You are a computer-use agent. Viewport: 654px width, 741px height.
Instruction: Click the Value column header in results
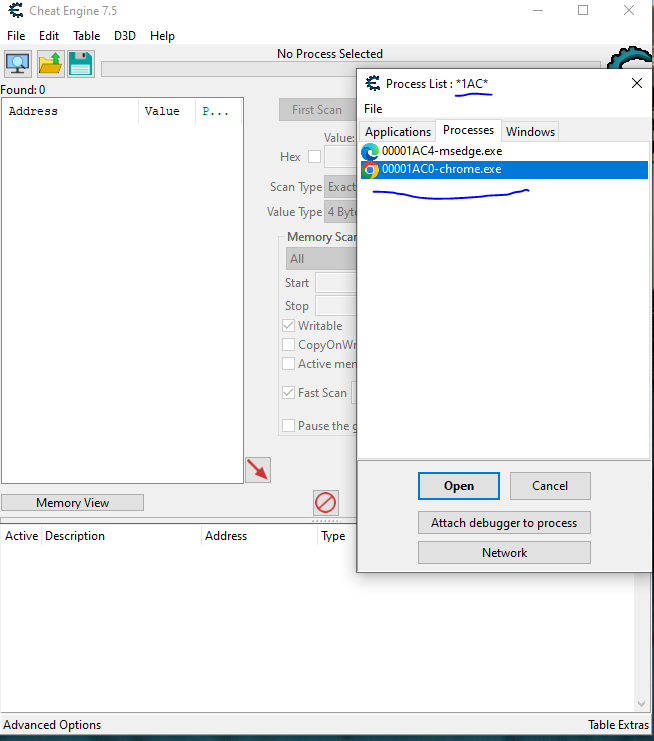[x=167, y=111]
